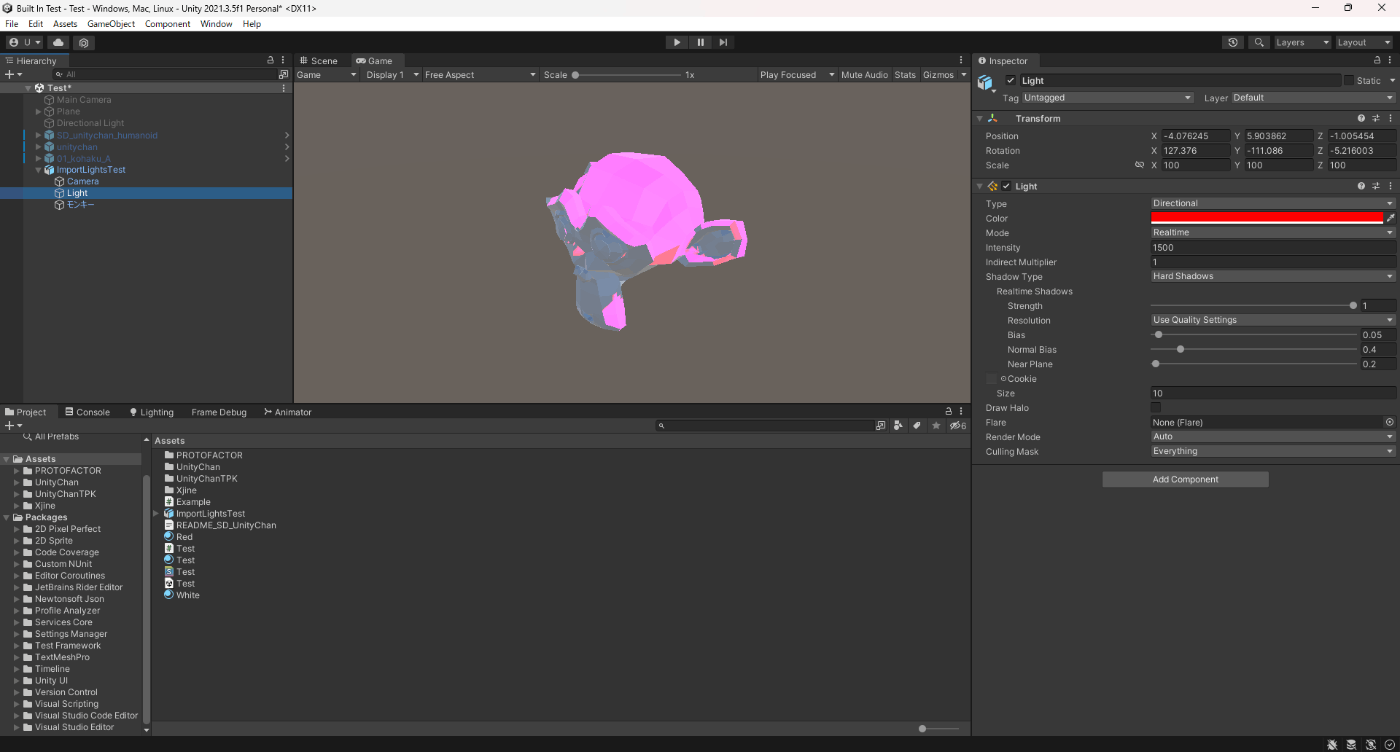Open the Free Aspect dropdown
This screenshot has width=1400, height=752.
pyautogui.click(x=480, y=75)
